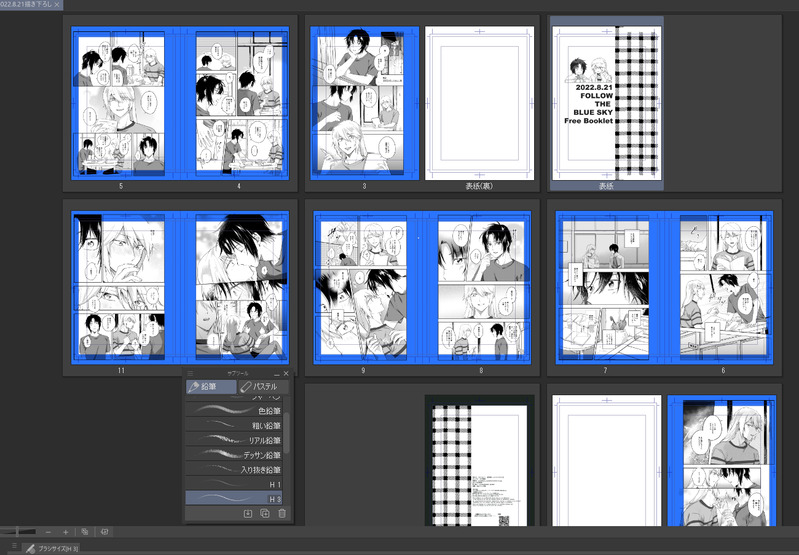The height and width of the screenshot is (555, 799).
Task: Click the zoom in plus icon
Action: click(65, 532)
